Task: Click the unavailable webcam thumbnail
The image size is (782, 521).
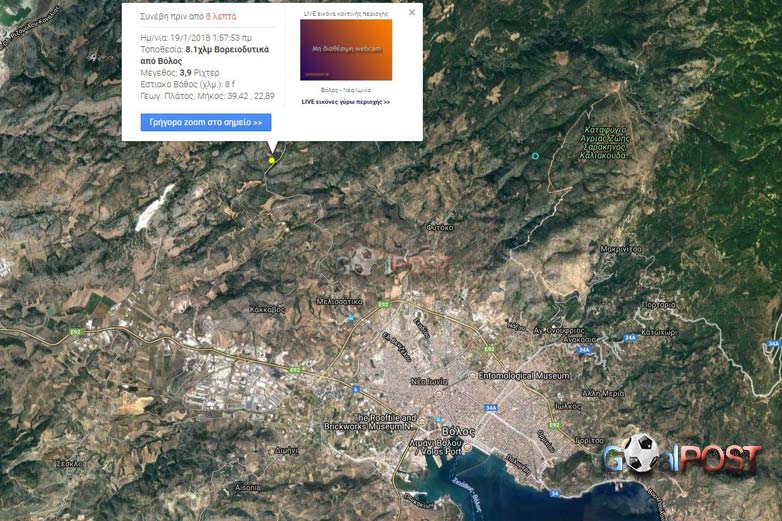Action: coord(346,49)
